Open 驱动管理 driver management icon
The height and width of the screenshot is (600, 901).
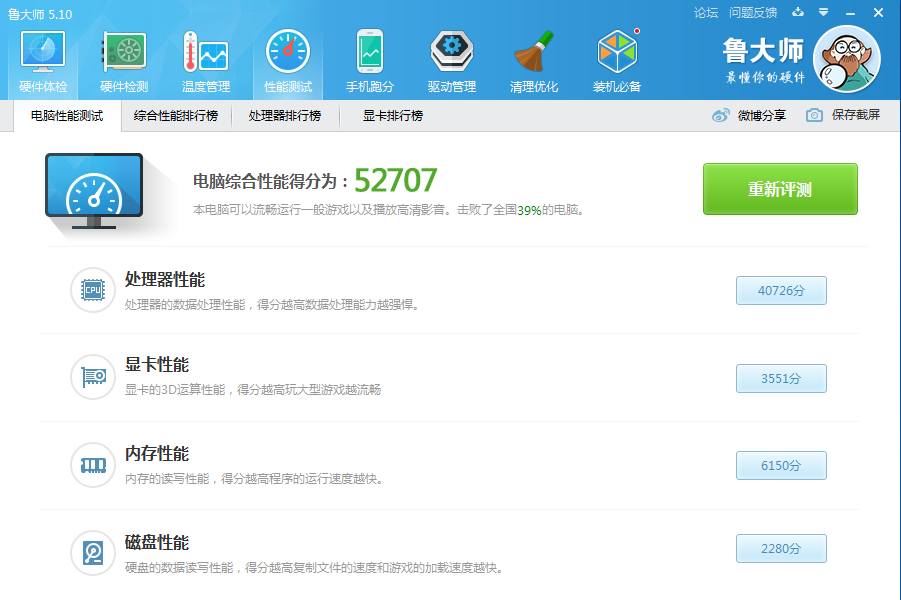click(x=452, y=52)
